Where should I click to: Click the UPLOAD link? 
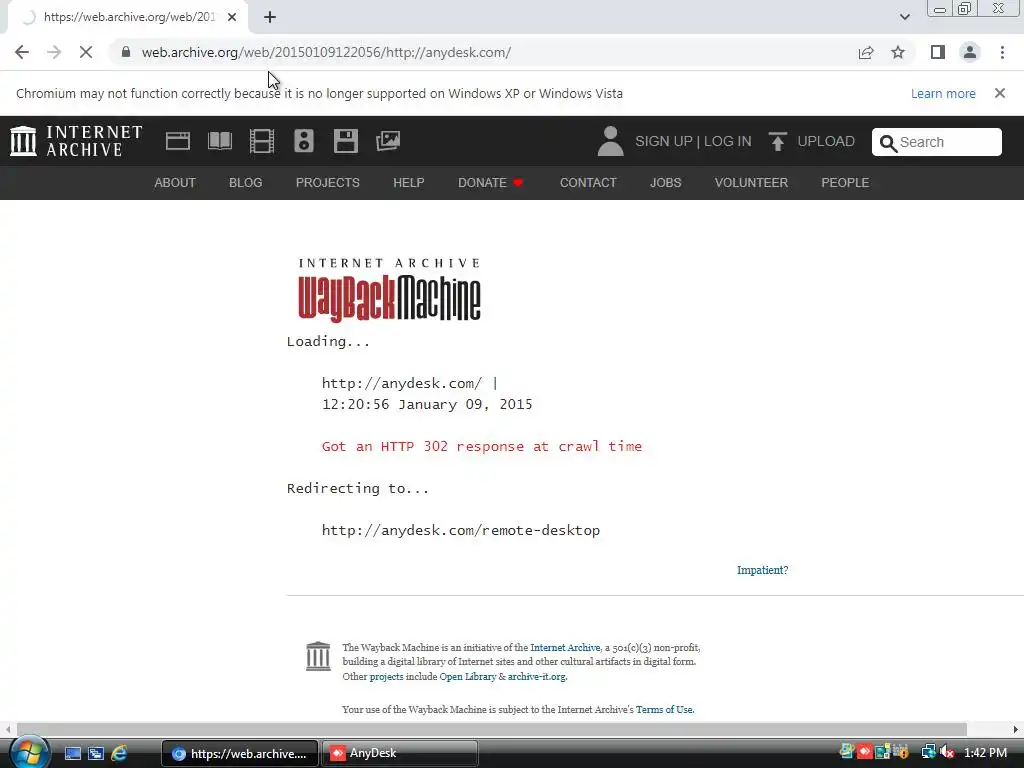click(826, 142)
